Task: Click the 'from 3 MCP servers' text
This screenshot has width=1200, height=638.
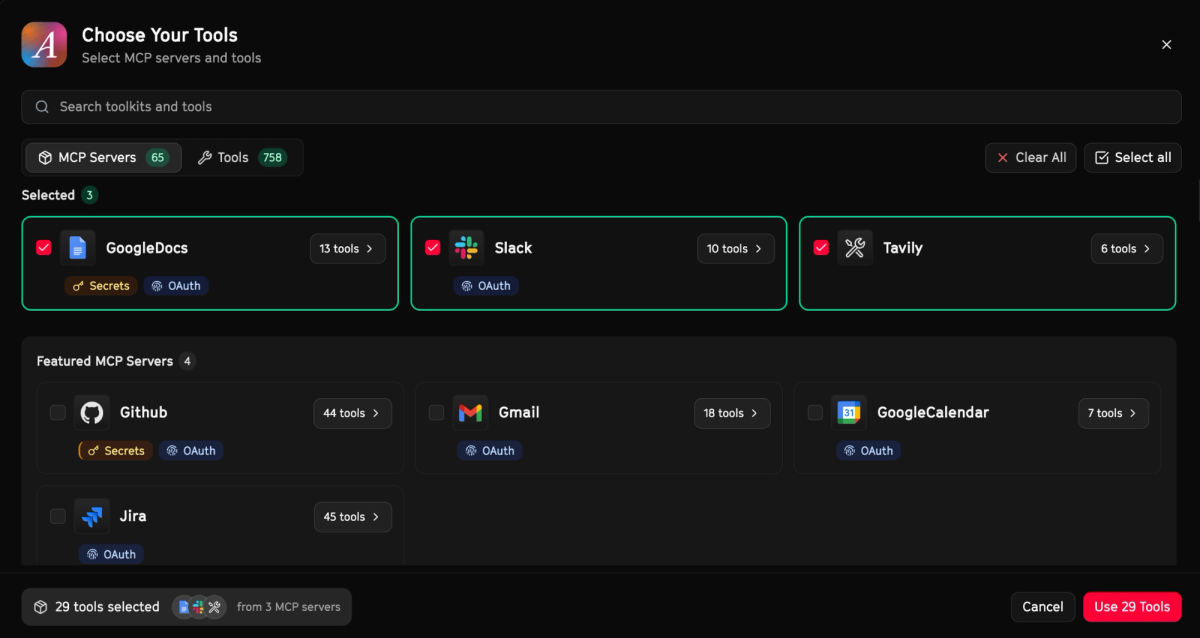Action: 289,607
